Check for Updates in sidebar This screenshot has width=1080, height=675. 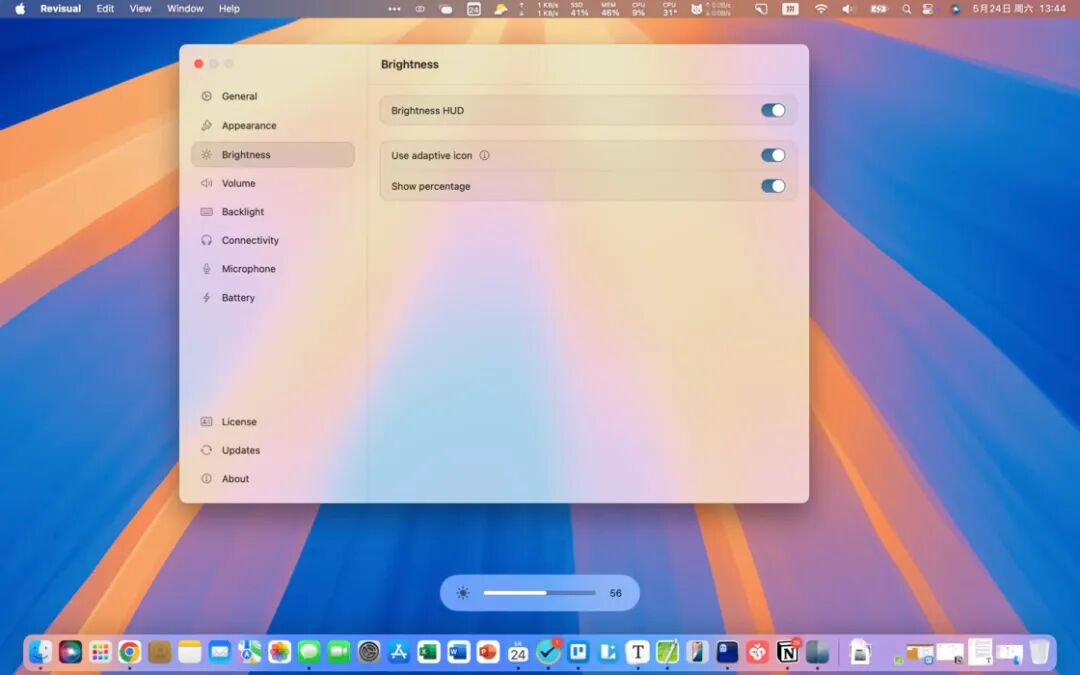[273, 450]
